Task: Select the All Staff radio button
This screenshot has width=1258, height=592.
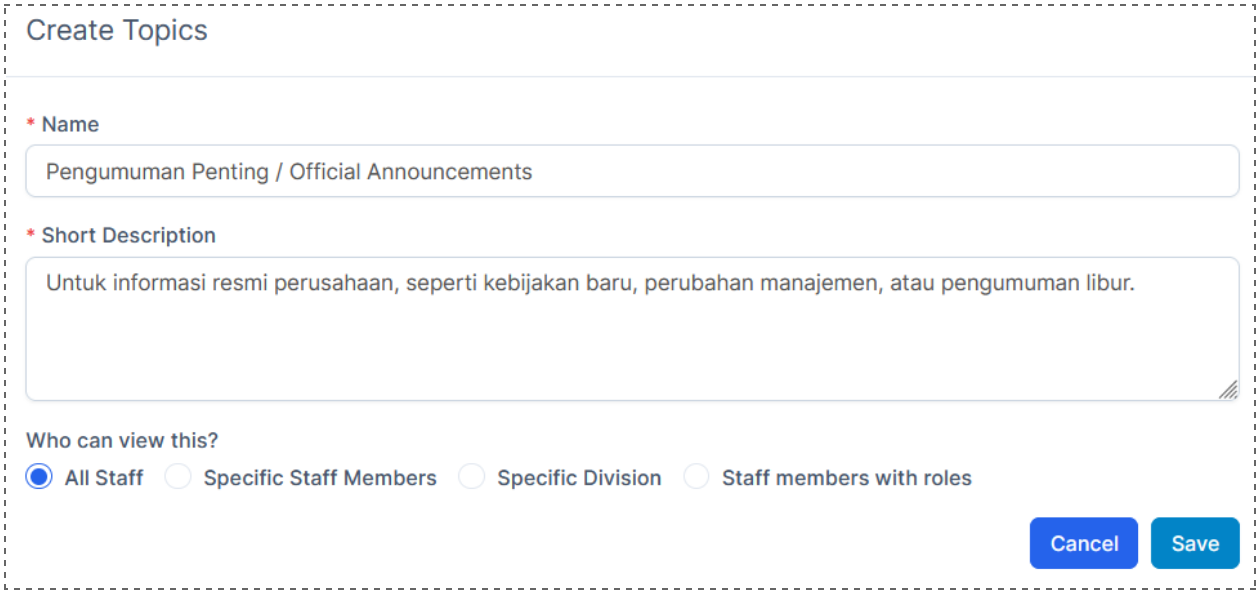Action: [39, 477]
